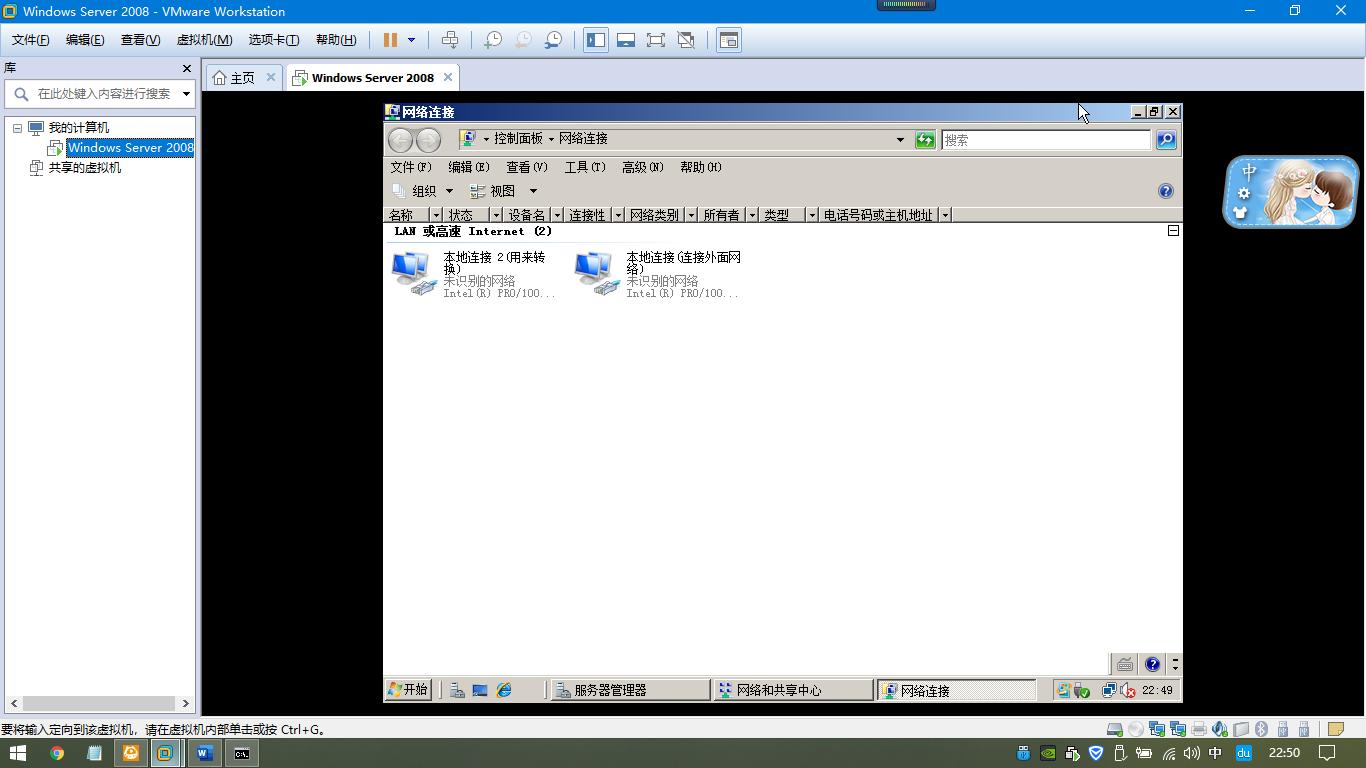Click the search magnifier button in 网络连接
The height and width of the screenshot is (768, 1366).
pyautogui.click(x=1166, y=140)
